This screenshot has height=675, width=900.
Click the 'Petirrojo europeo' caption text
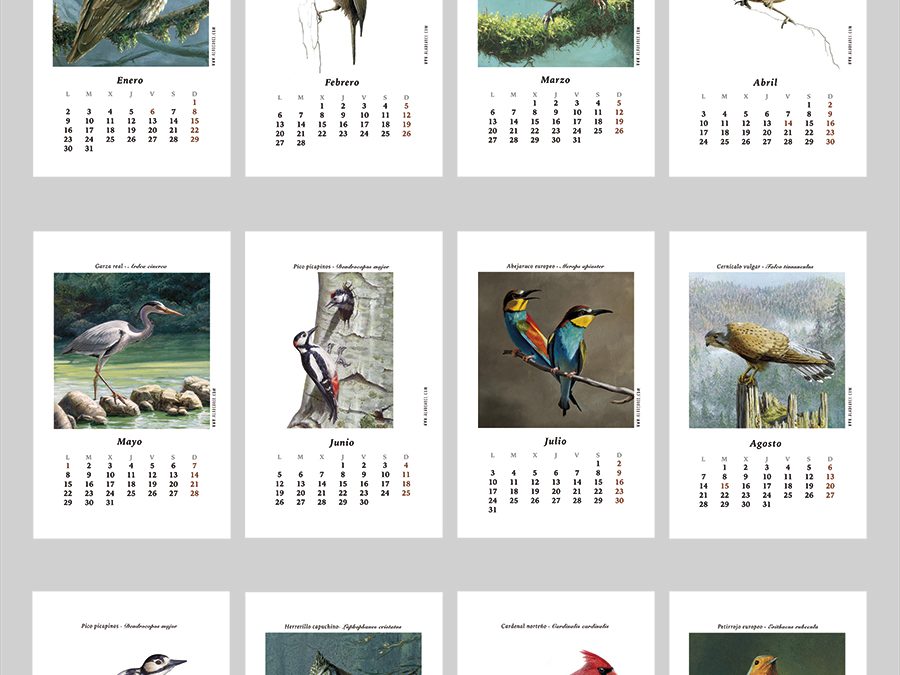[x=738, y=626]
